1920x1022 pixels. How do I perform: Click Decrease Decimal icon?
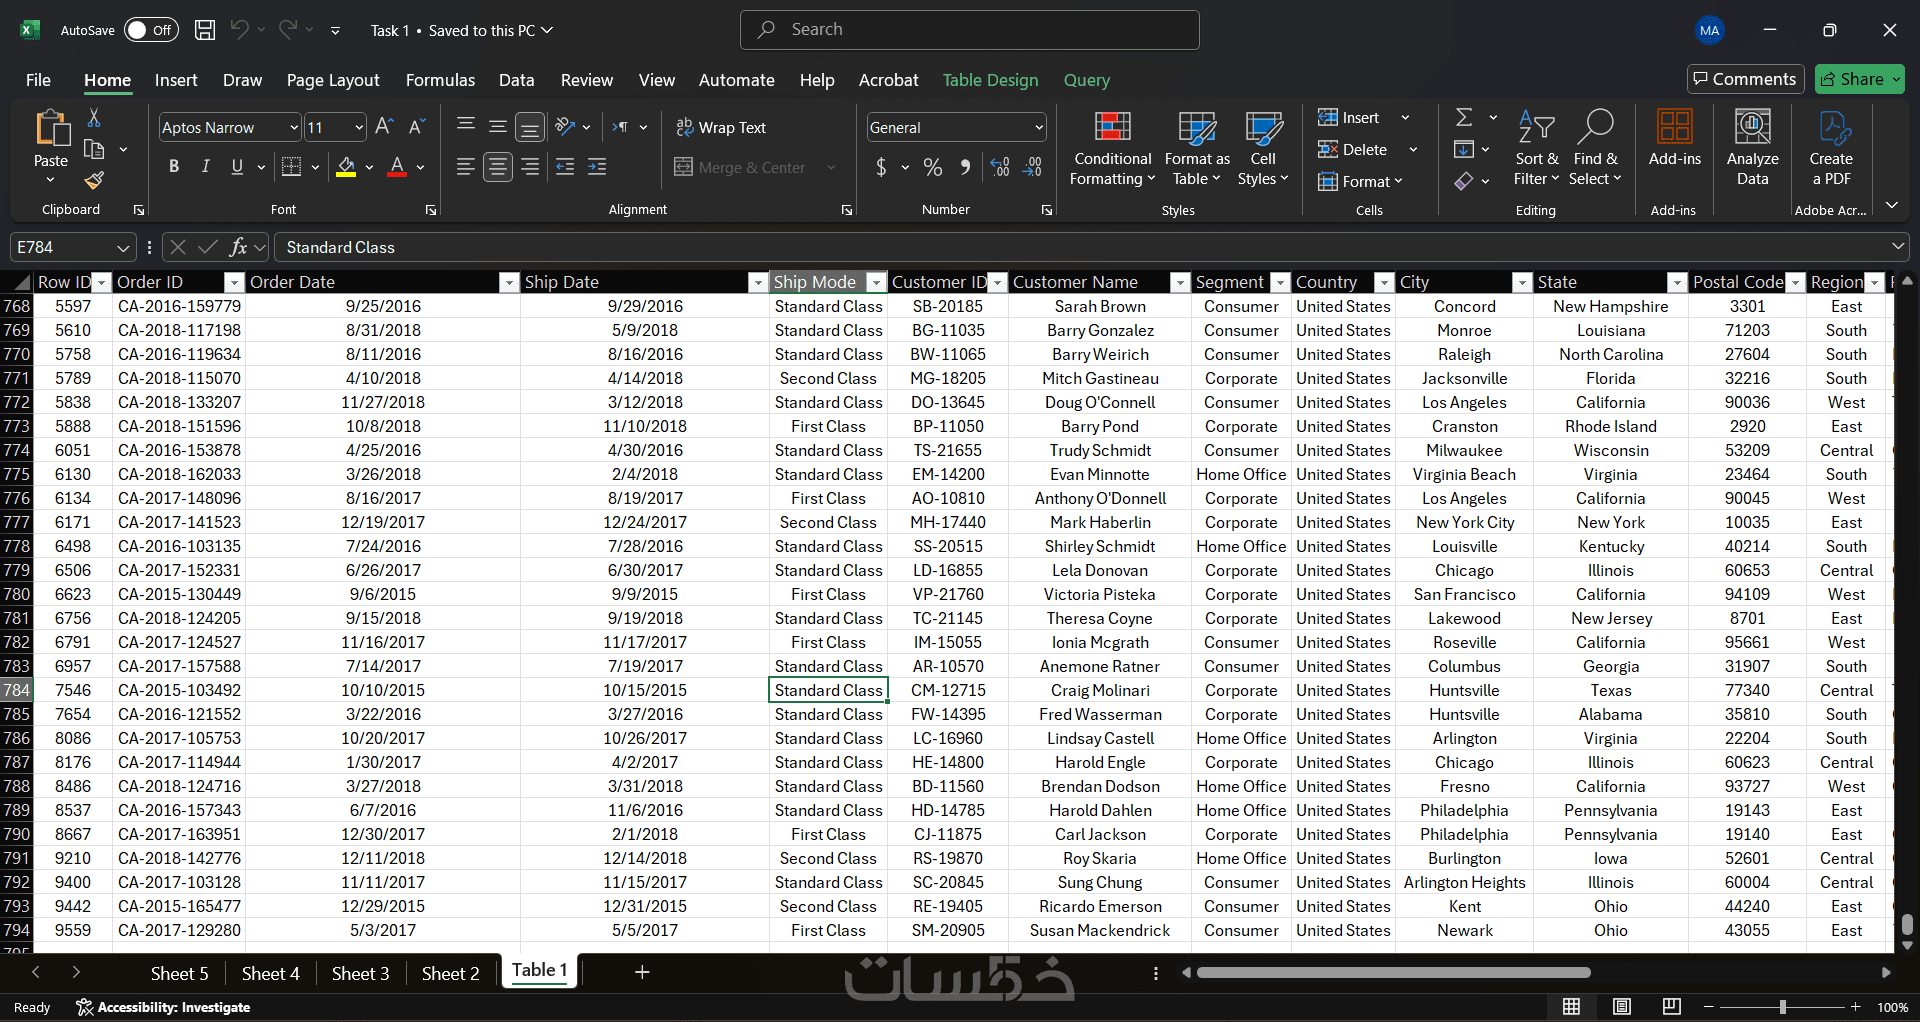tap(1034, 167)
